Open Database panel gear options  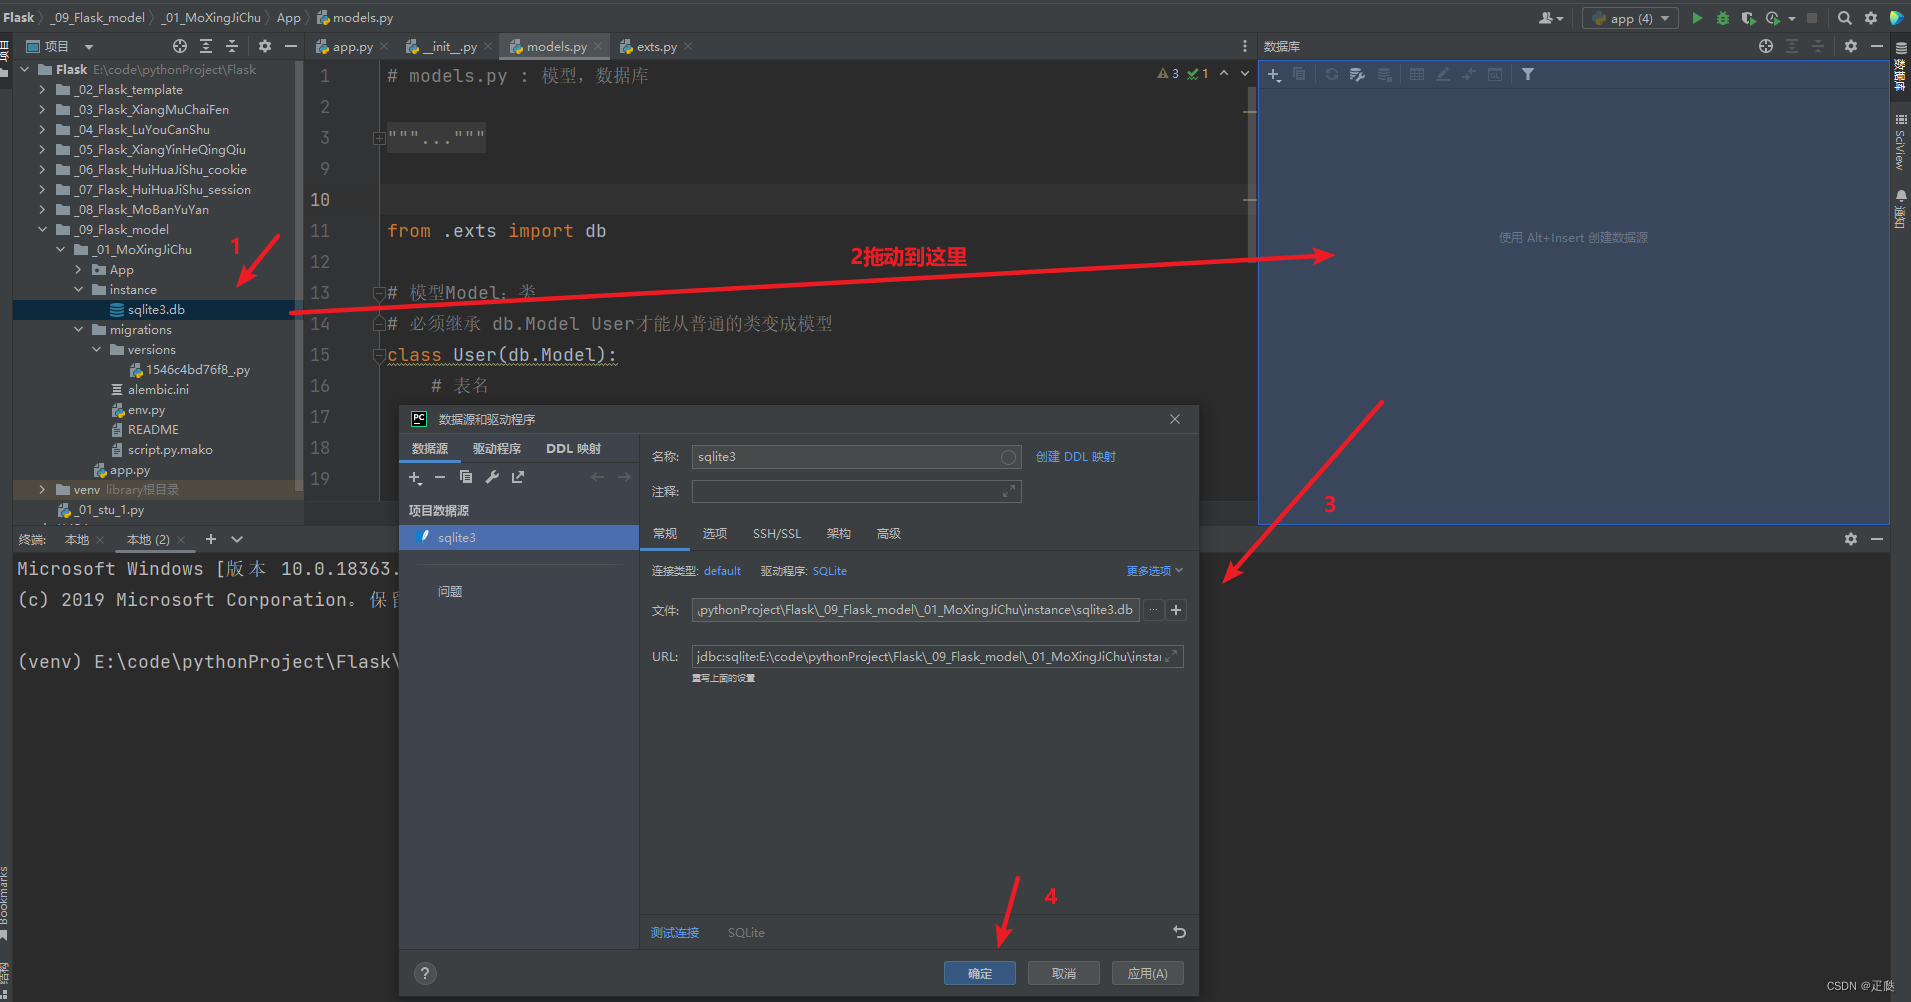[x=1851, y=46]
